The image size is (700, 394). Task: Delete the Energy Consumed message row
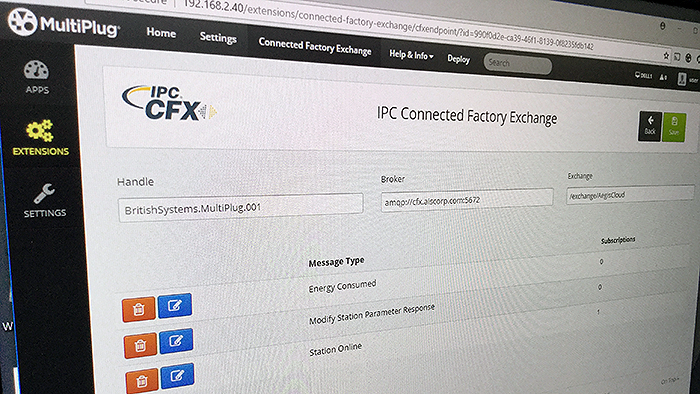click(138, 309)
